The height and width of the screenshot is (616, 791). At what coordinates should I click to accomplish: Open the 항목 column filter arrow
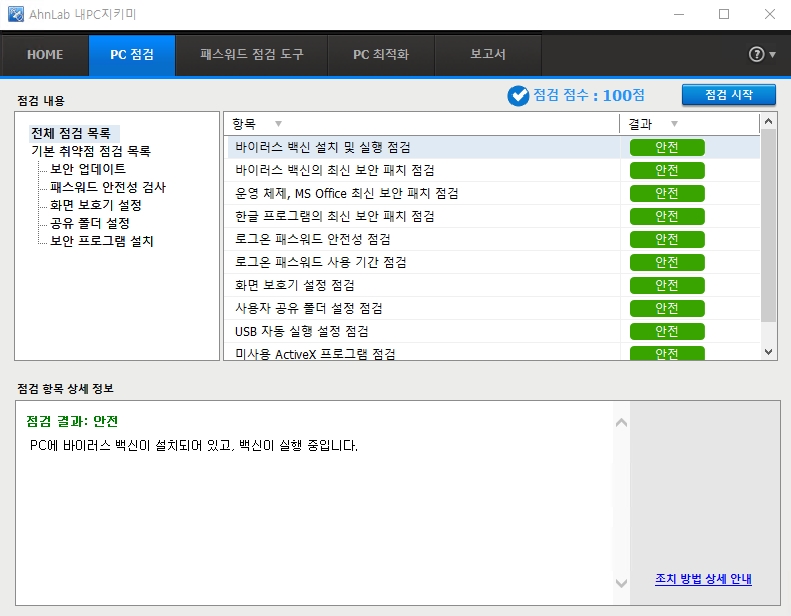(x=278, y=124)
